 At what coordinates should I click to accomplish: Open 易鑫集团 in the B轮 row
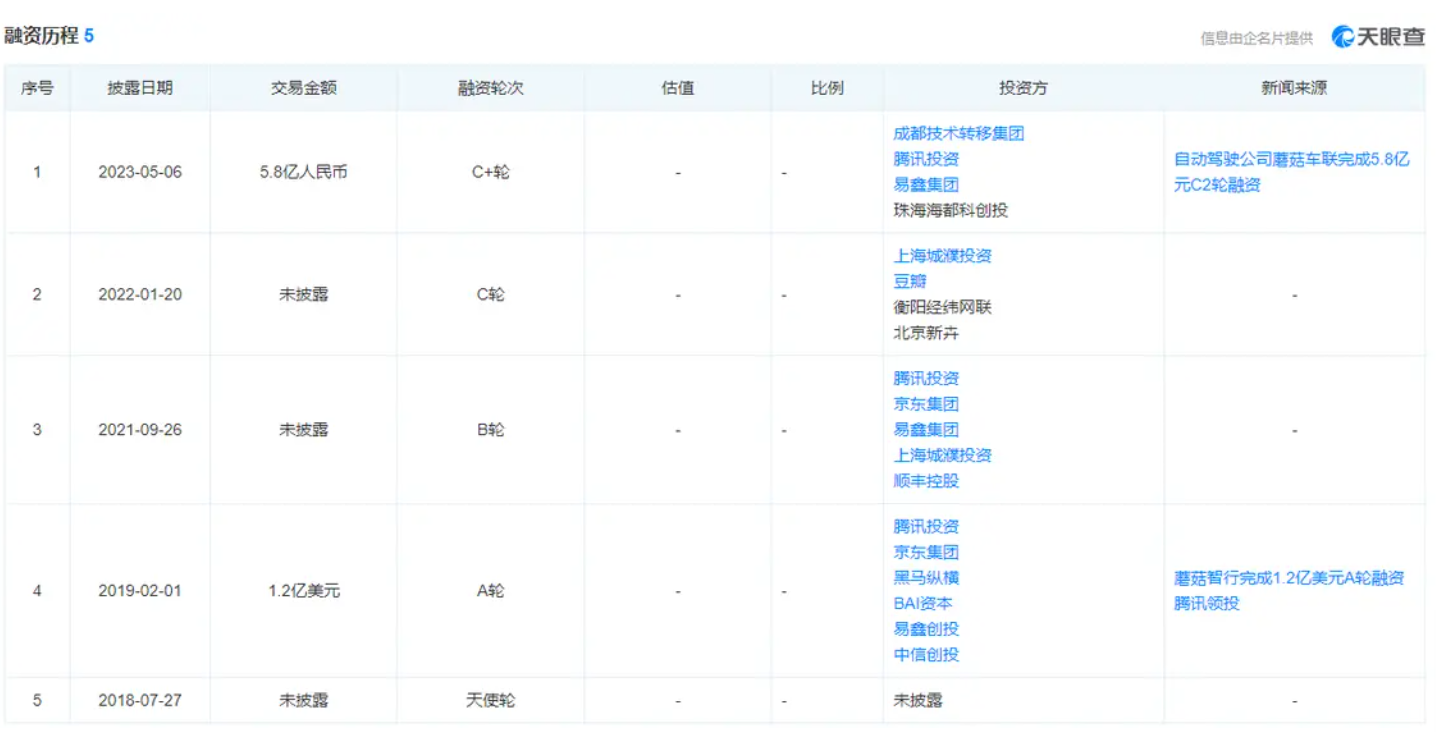926,430
